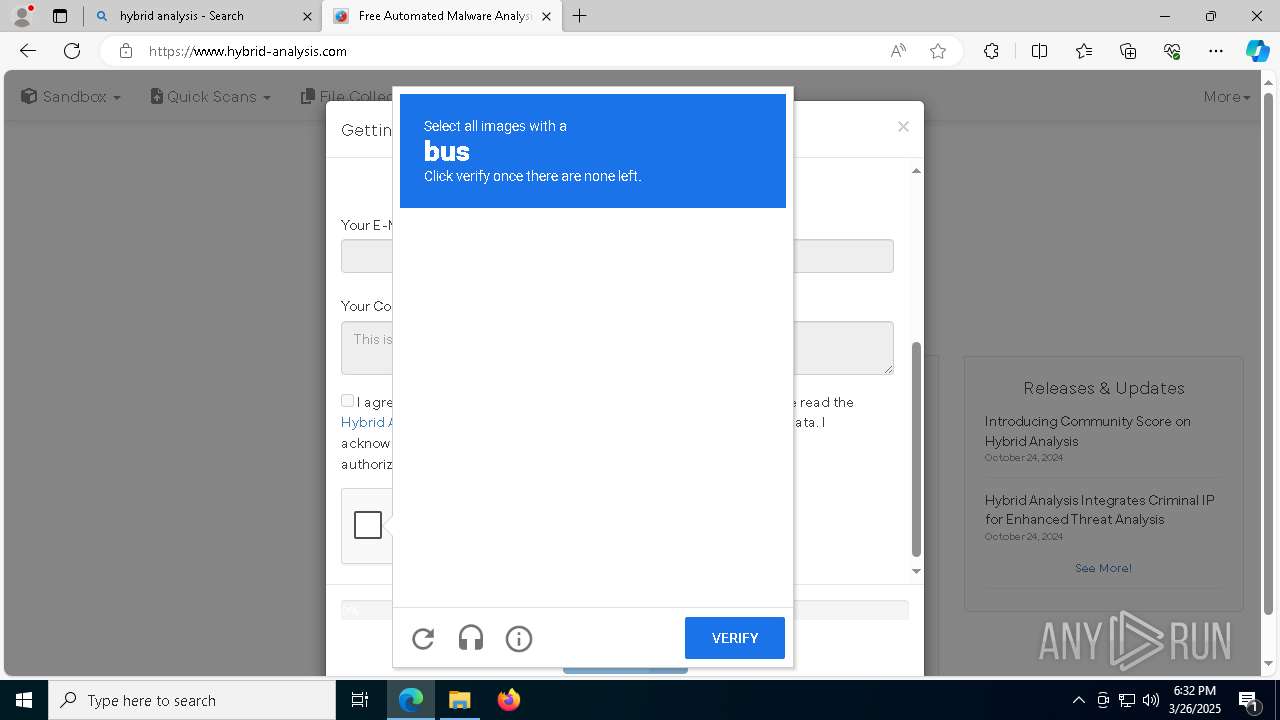Click dialog scroll down arrow
The height and width of the screenshot is (720, 1280).
tap(916, 571)
